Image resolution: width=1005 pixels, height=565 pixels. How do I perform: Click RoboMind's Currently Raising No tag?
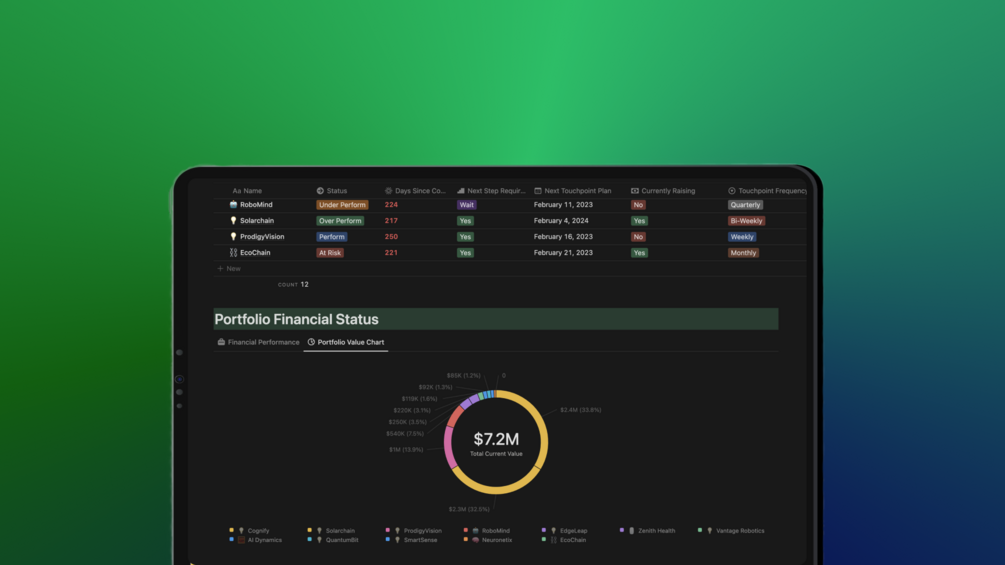638,205
